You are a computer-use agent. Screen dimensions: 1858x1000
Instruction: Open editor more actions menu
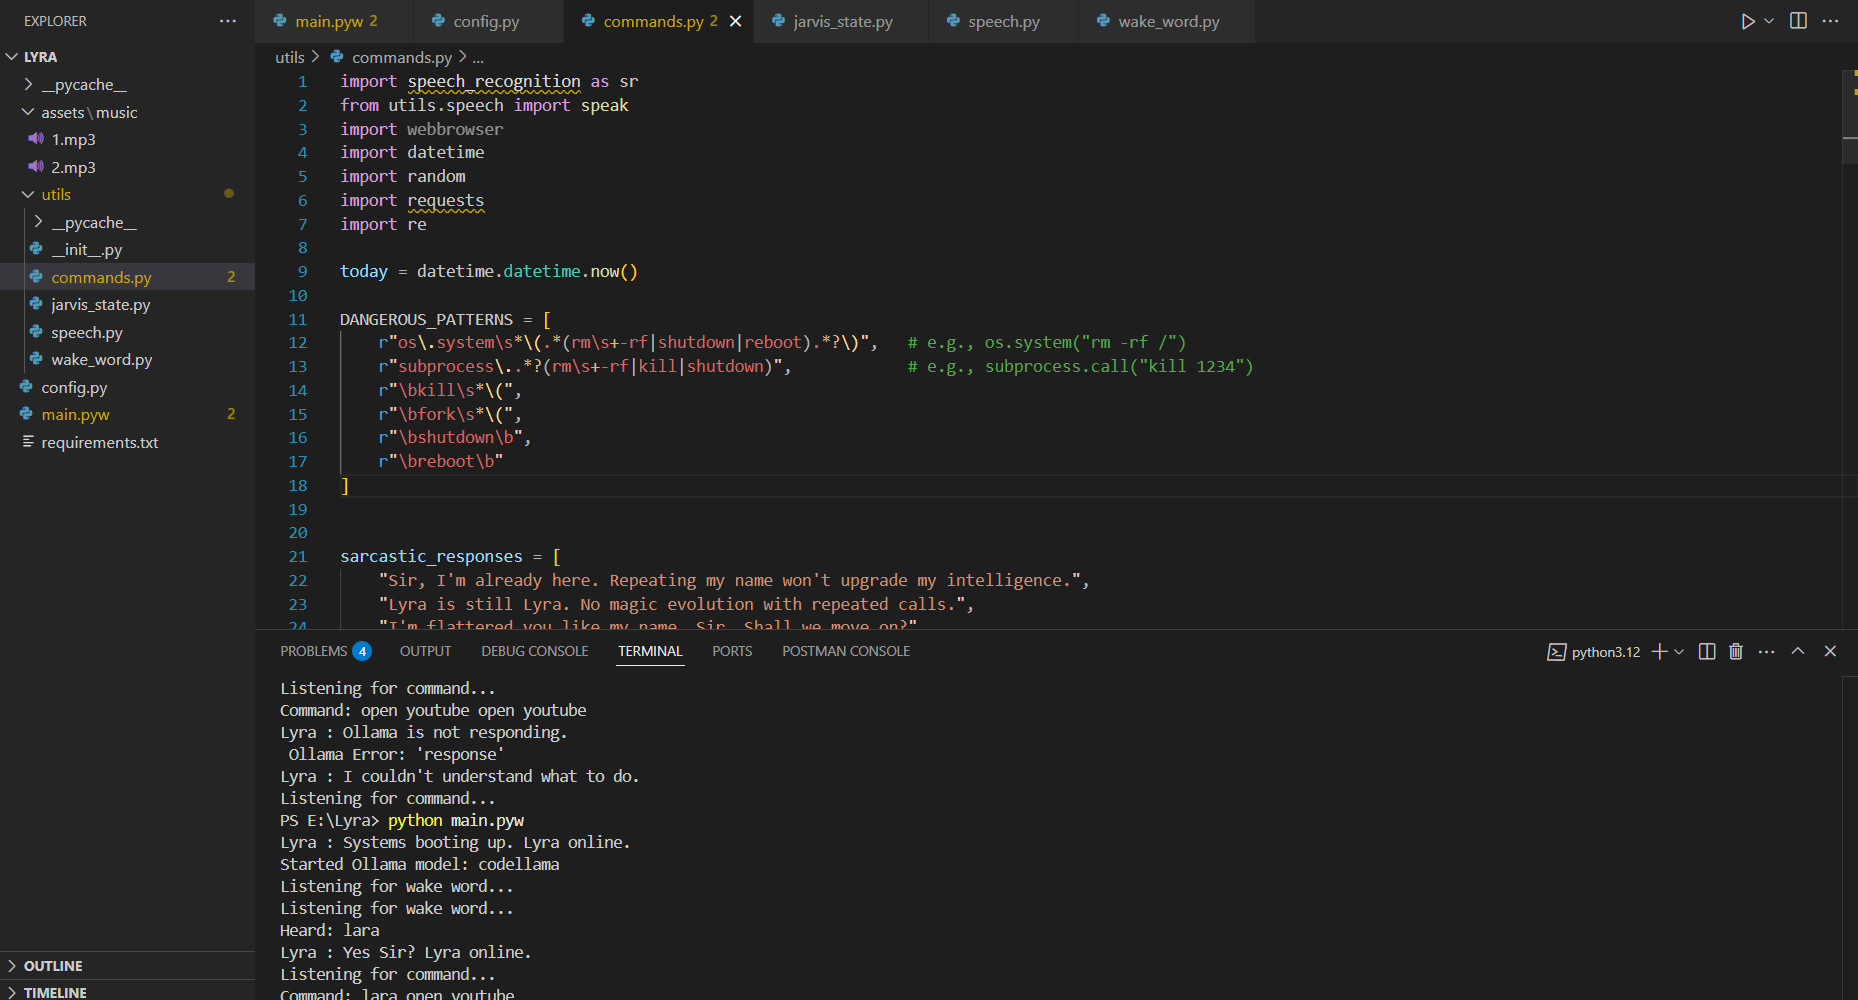(x=1830, y=21)
